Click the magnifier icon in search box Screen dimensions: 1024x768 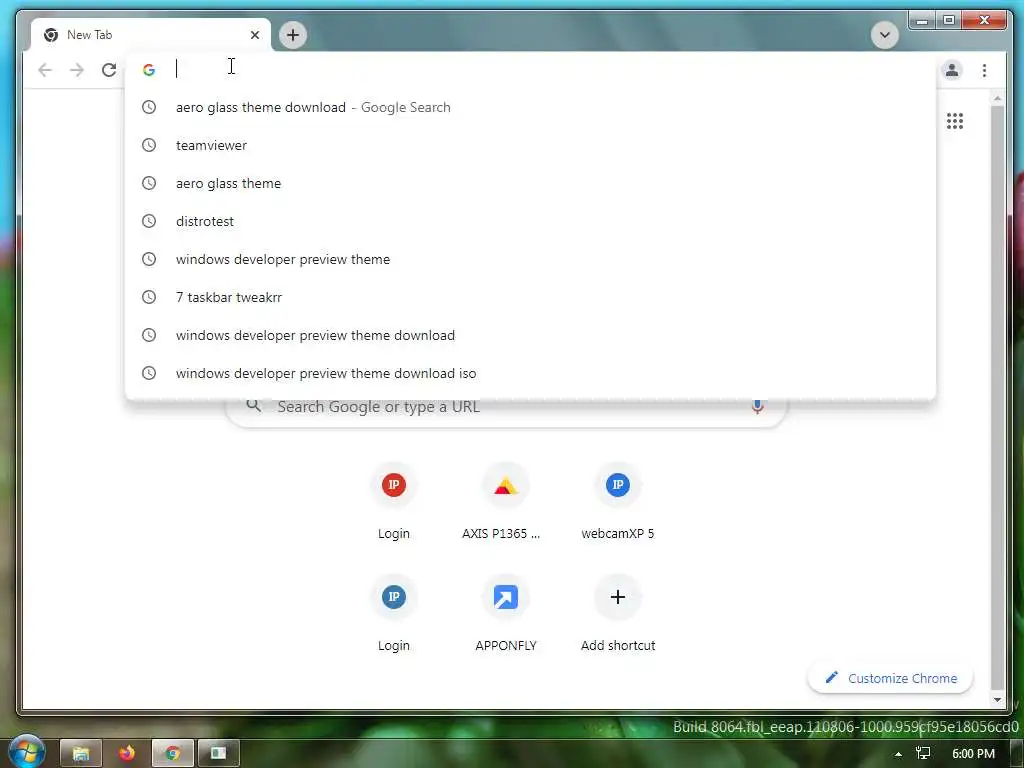pyautogui.click(x=253, y=406)
